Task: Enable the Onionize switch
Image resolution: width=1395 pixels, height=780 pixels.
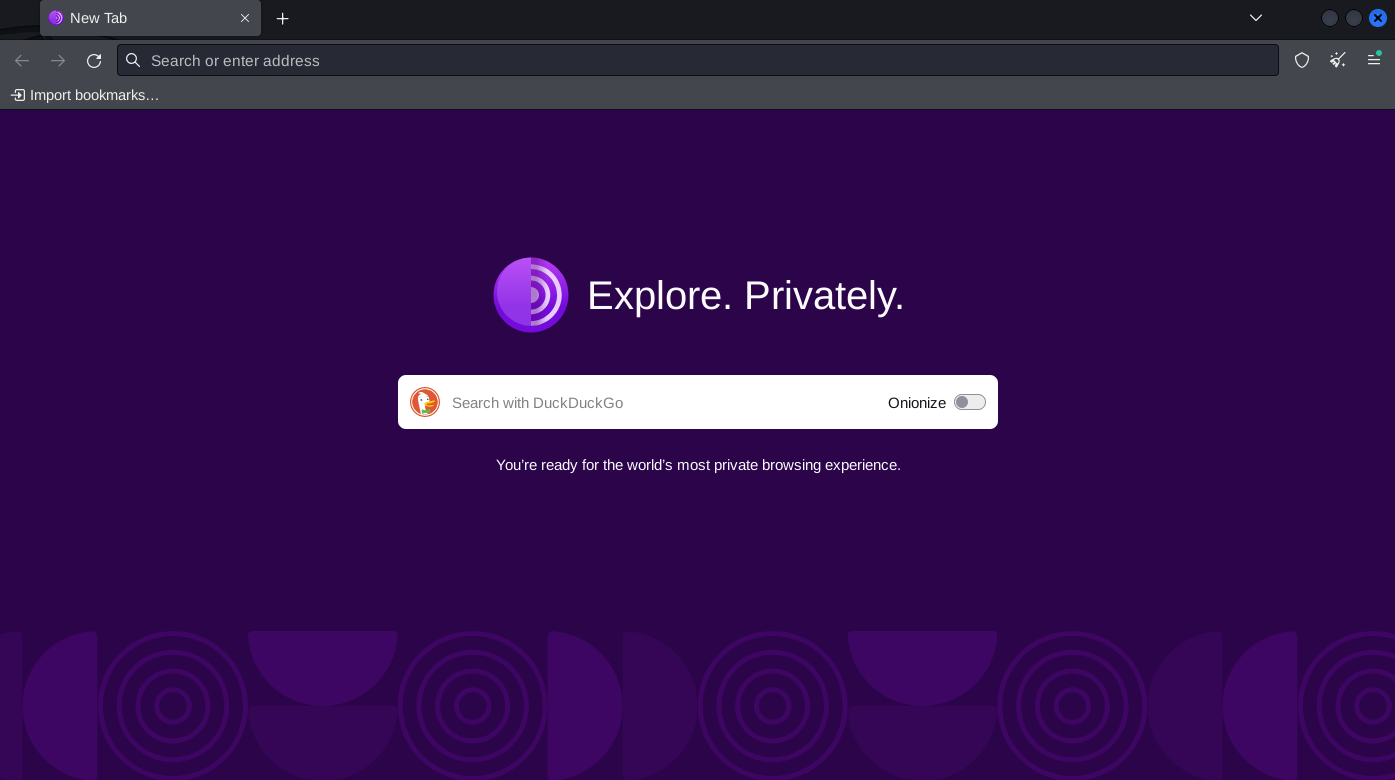Action: click(x=970, y=402)
